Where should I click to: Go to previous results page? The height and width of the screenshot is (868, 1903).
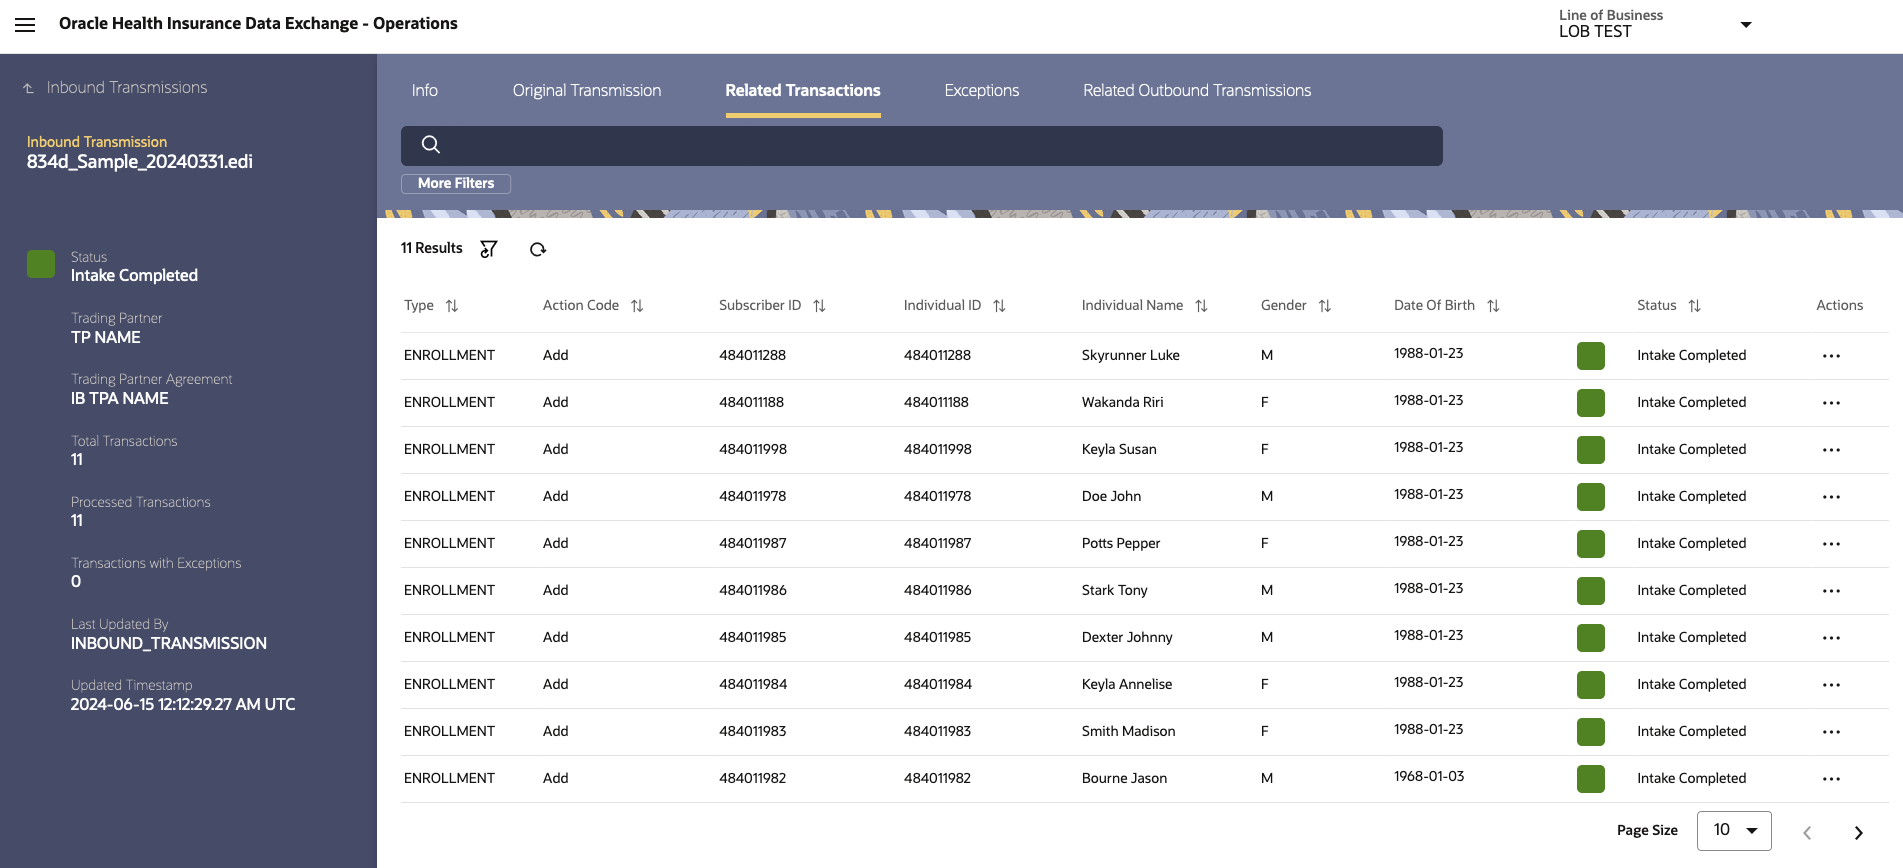pyautogui.click(x=1807, y=832)
